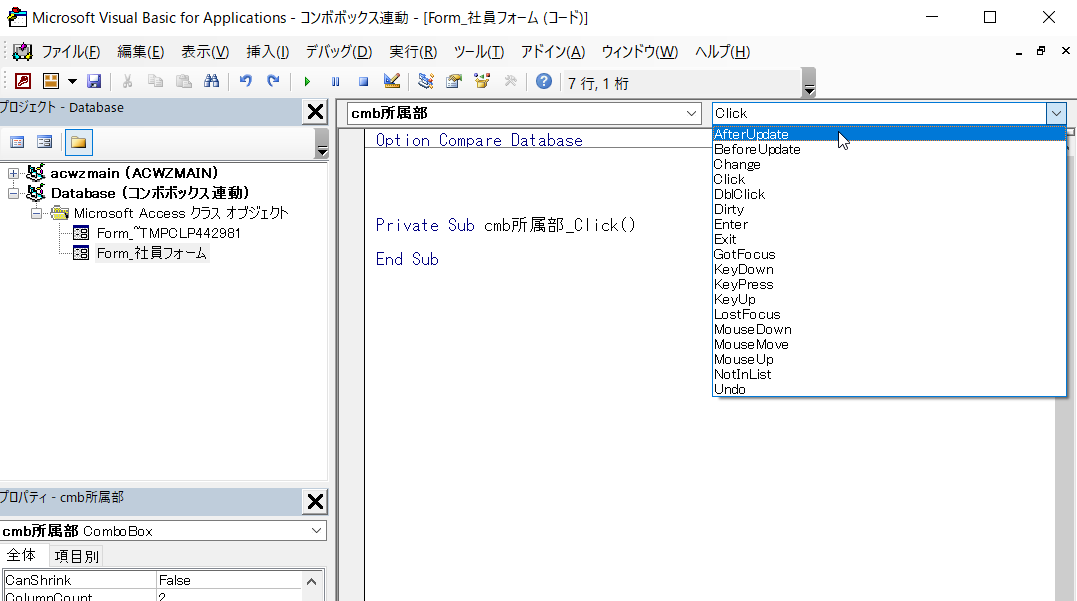Click the Redo arrow icon

[273, 82]
